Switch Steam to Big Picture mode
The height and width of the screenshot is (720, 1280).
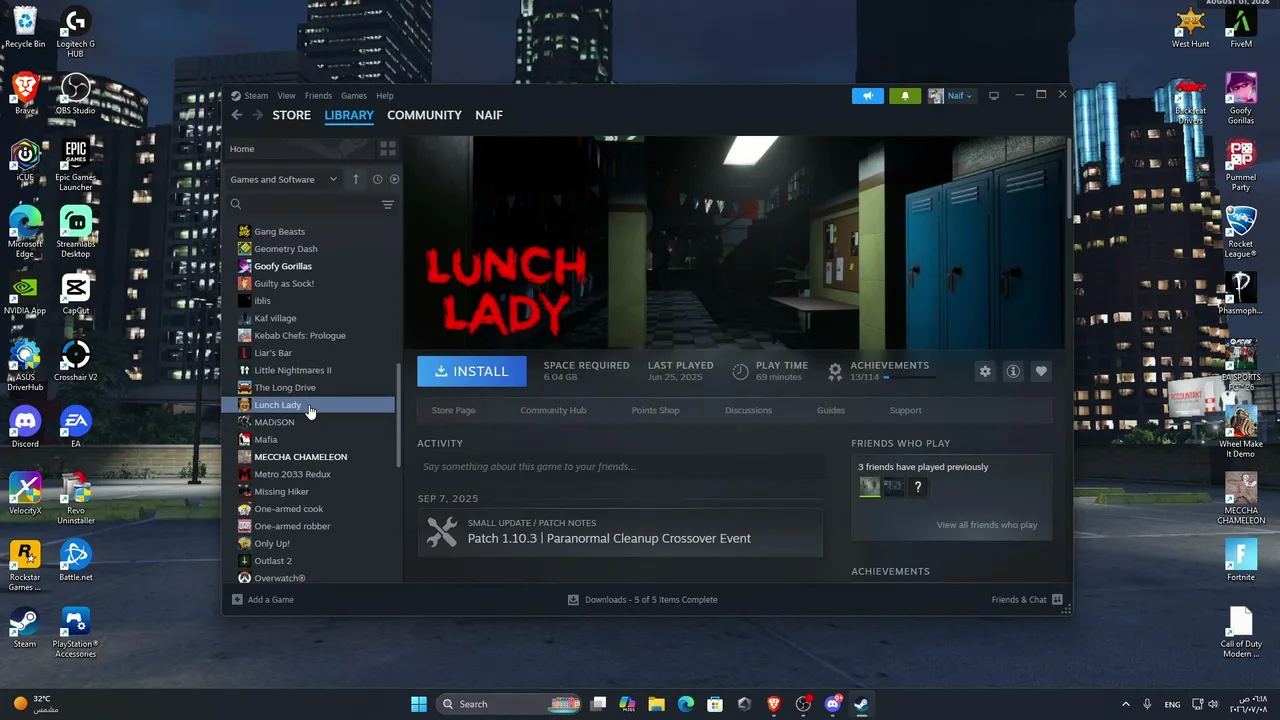993,96
